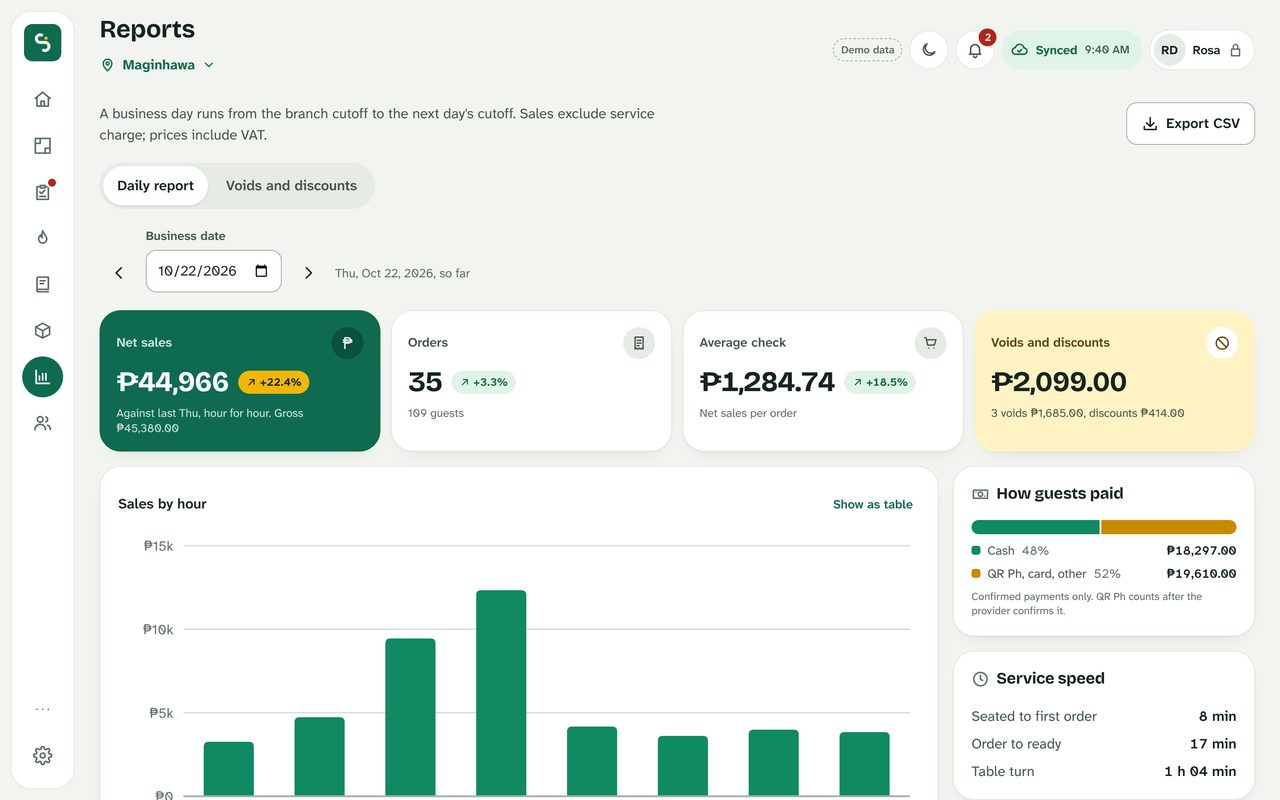The height and width of the screenshot is (800, 1280).
Task: Click the +22.4% badge on Net sales
Action: pos(274,382)
